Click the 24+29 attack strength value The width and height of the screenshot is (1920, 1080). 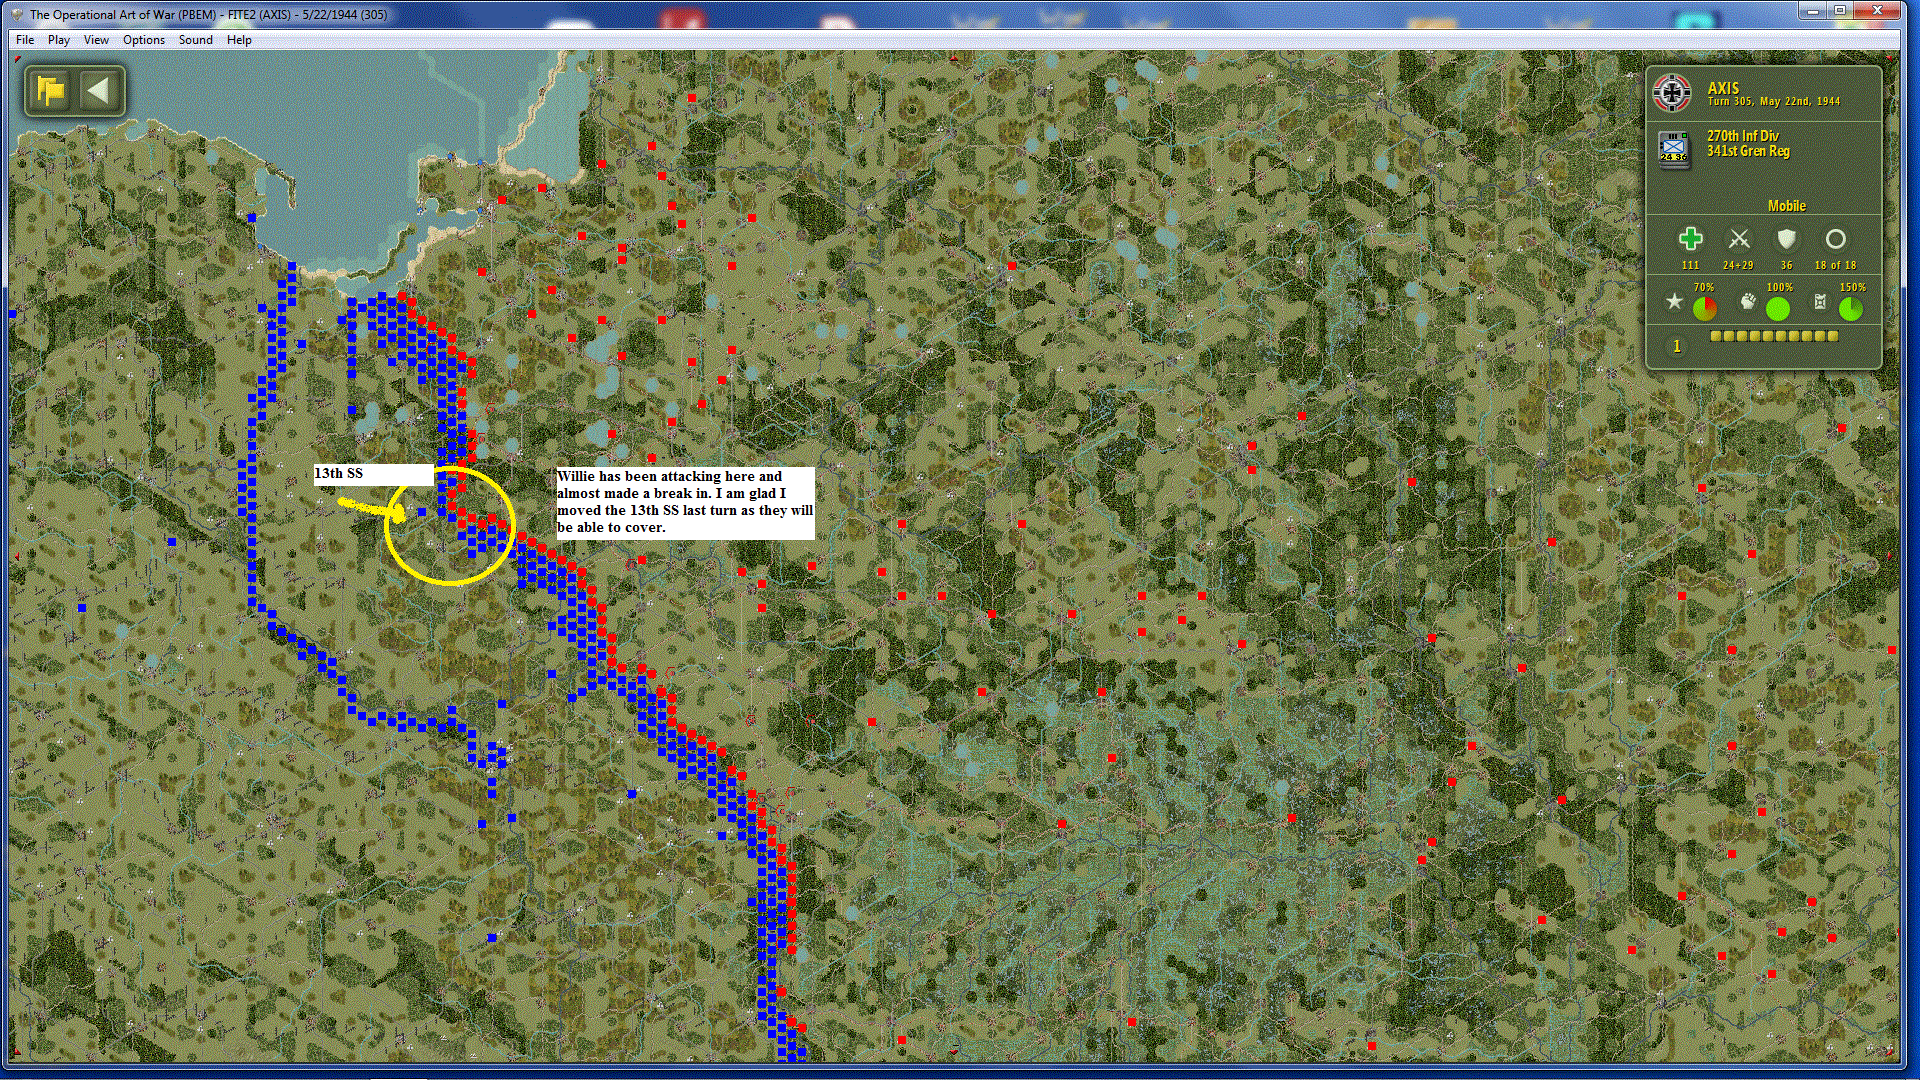1738,266
